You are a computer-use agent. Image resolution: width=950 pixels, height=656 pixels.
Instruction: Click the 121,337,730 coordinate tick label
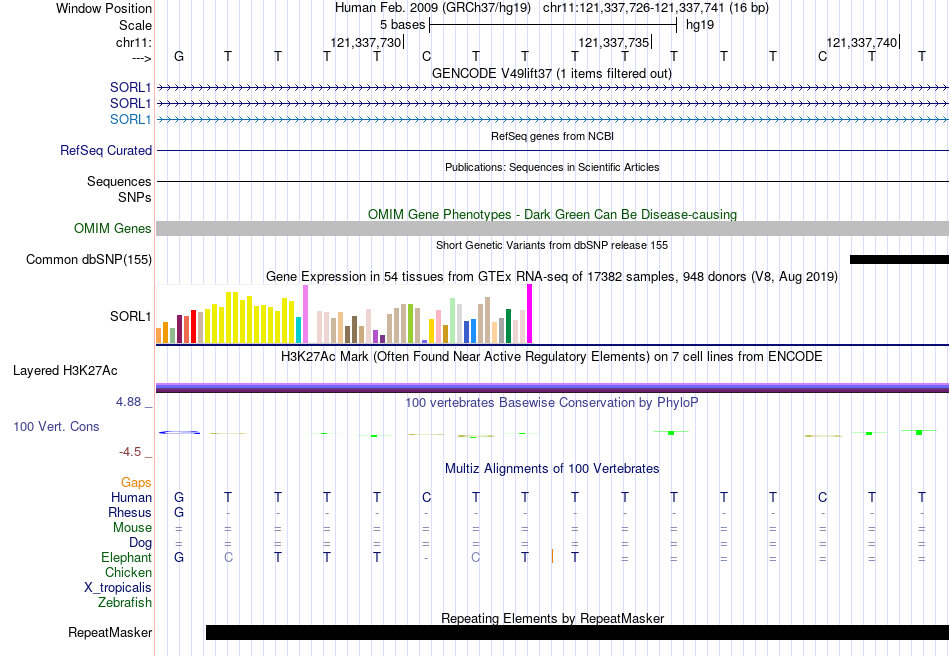click(366, 42)
